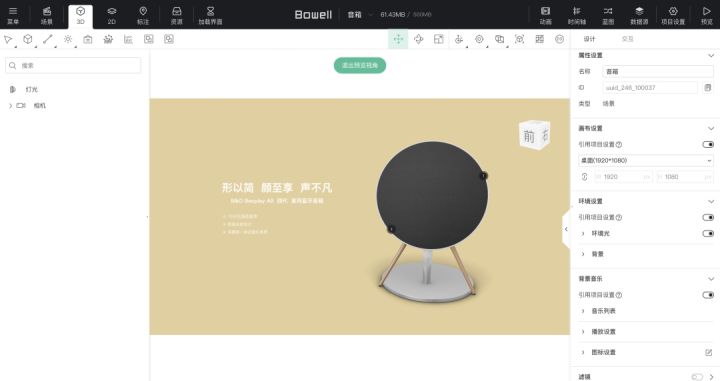Image resolution: width=720 pixels, height=381 pixels.
Task: Open the 资源 resources tab
Action: click(x=177, y=15)
